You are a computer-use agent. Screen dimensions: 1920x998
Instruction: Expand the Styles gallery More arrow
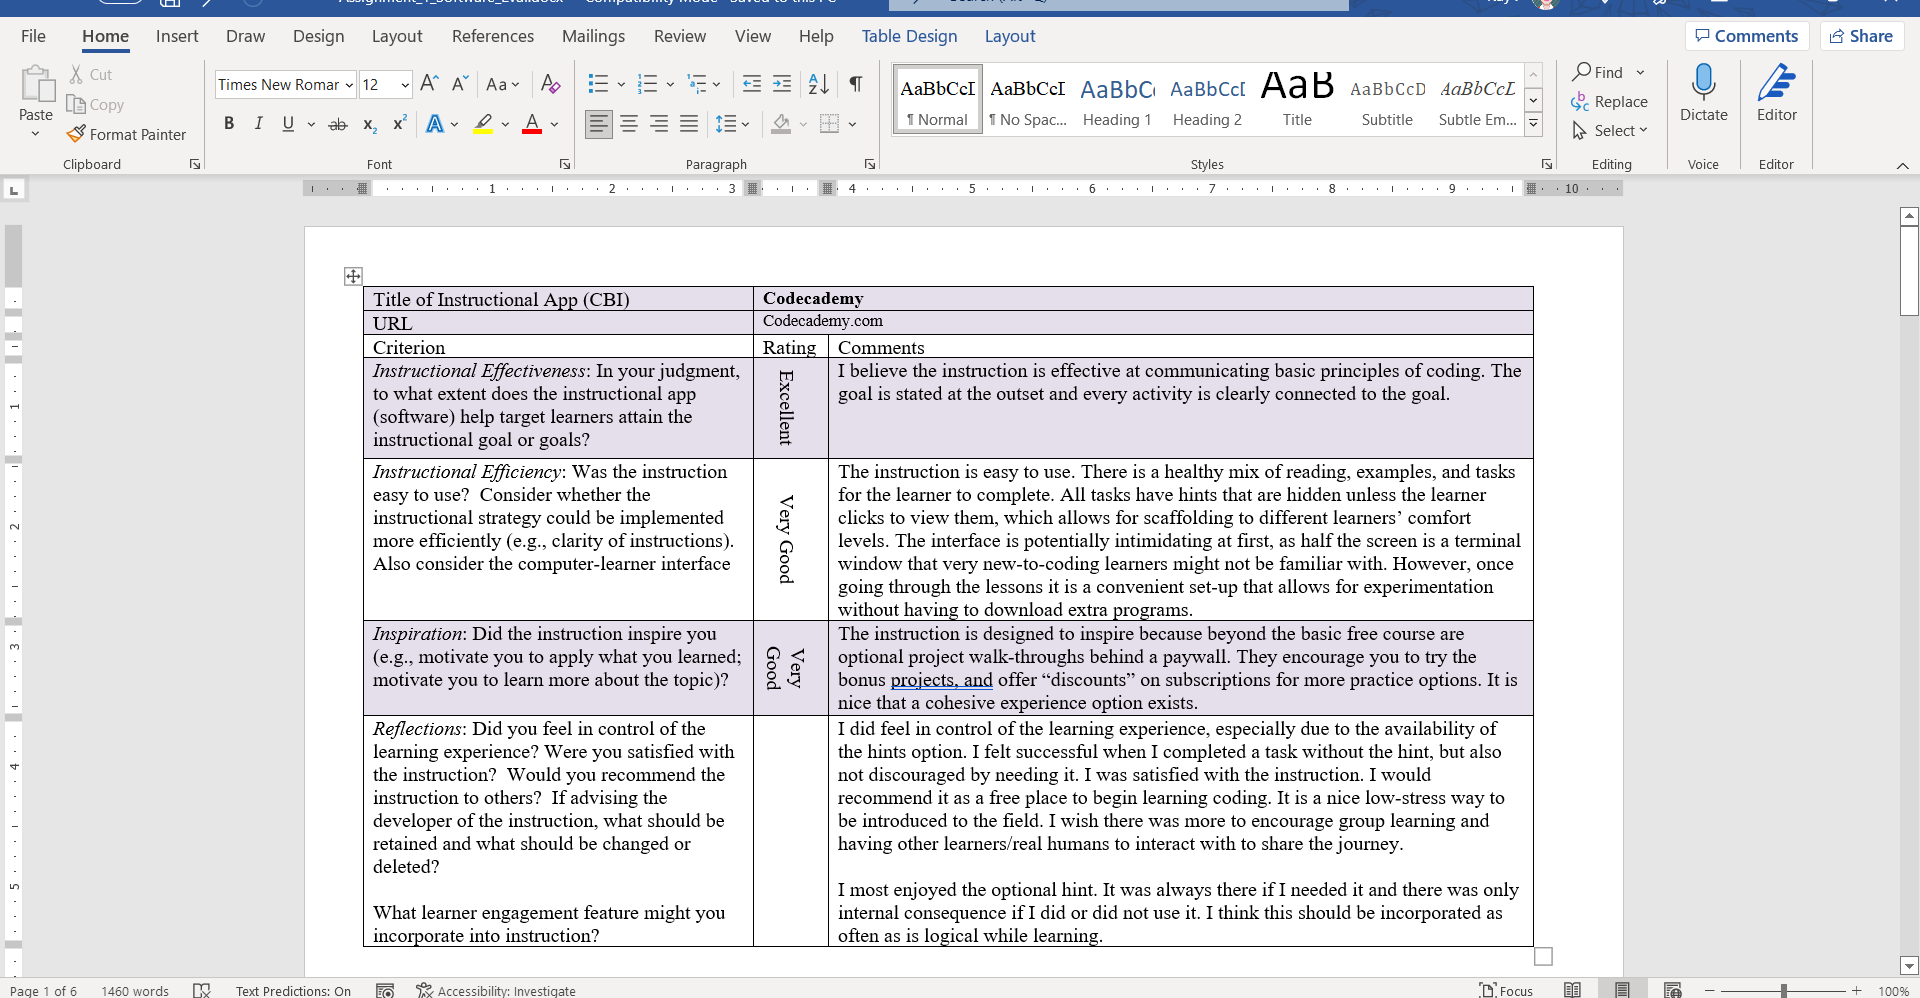[x=1533, y=124]
